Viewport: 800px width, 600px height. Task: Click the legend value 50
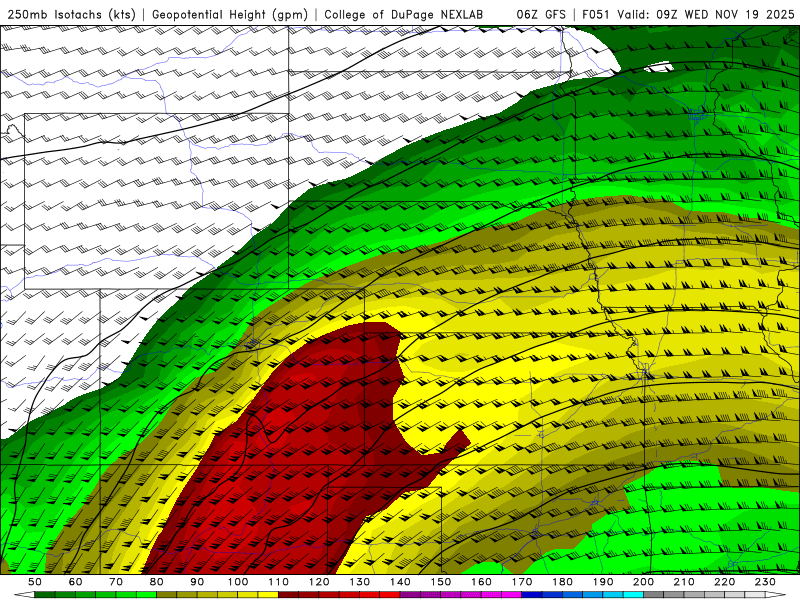click(x=35, y=582)
